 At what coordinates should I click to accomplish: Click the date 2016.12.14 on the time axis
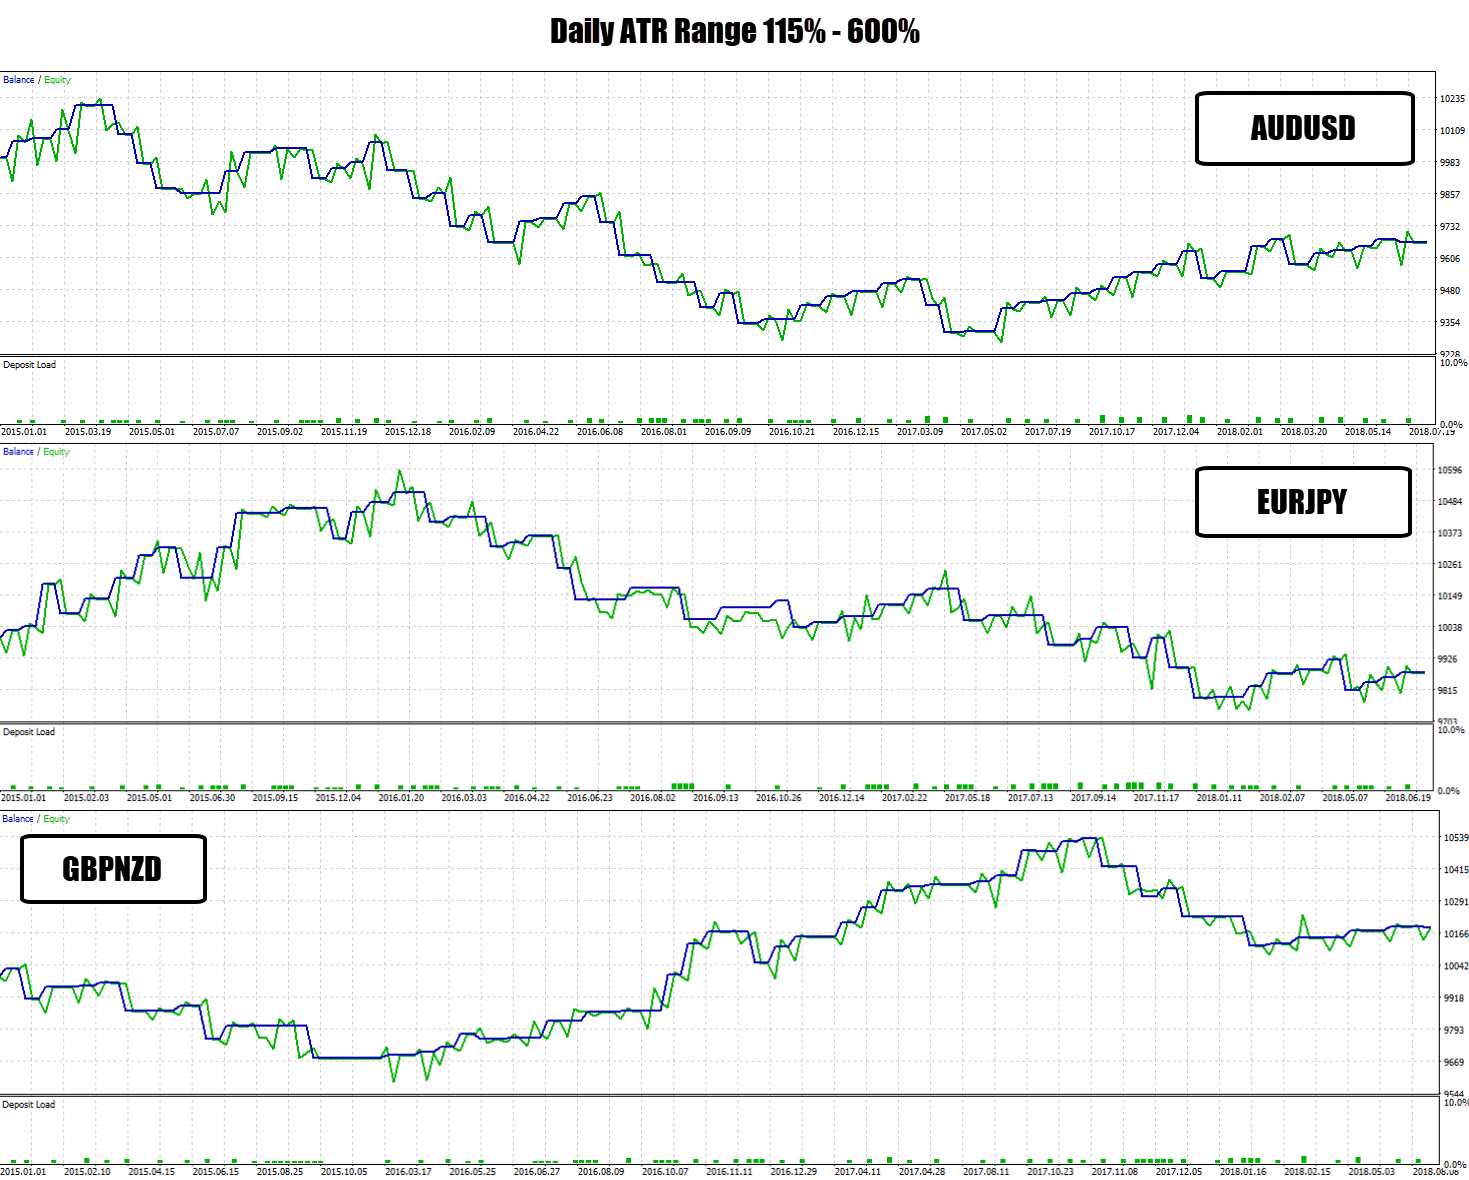pyautogui.click(x=842, y=798)
